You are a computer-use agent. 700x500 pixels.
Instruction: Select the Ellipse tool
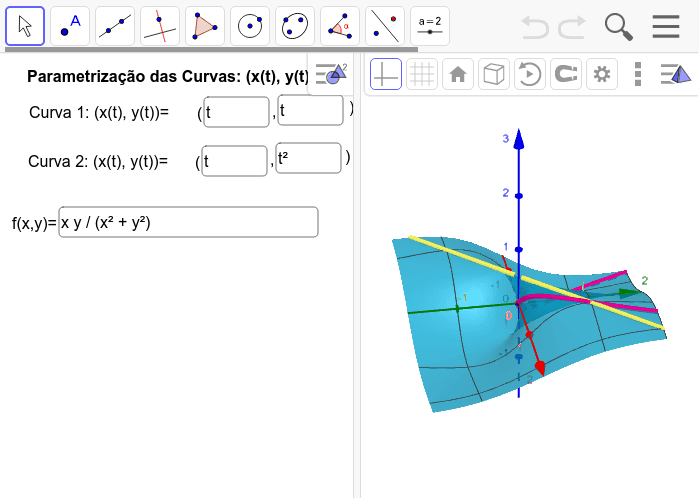point(295,26)
